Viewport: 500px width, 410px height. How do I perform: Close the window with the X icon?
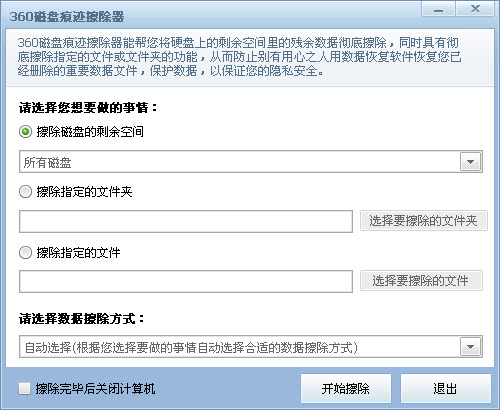[x=475, y=9]
